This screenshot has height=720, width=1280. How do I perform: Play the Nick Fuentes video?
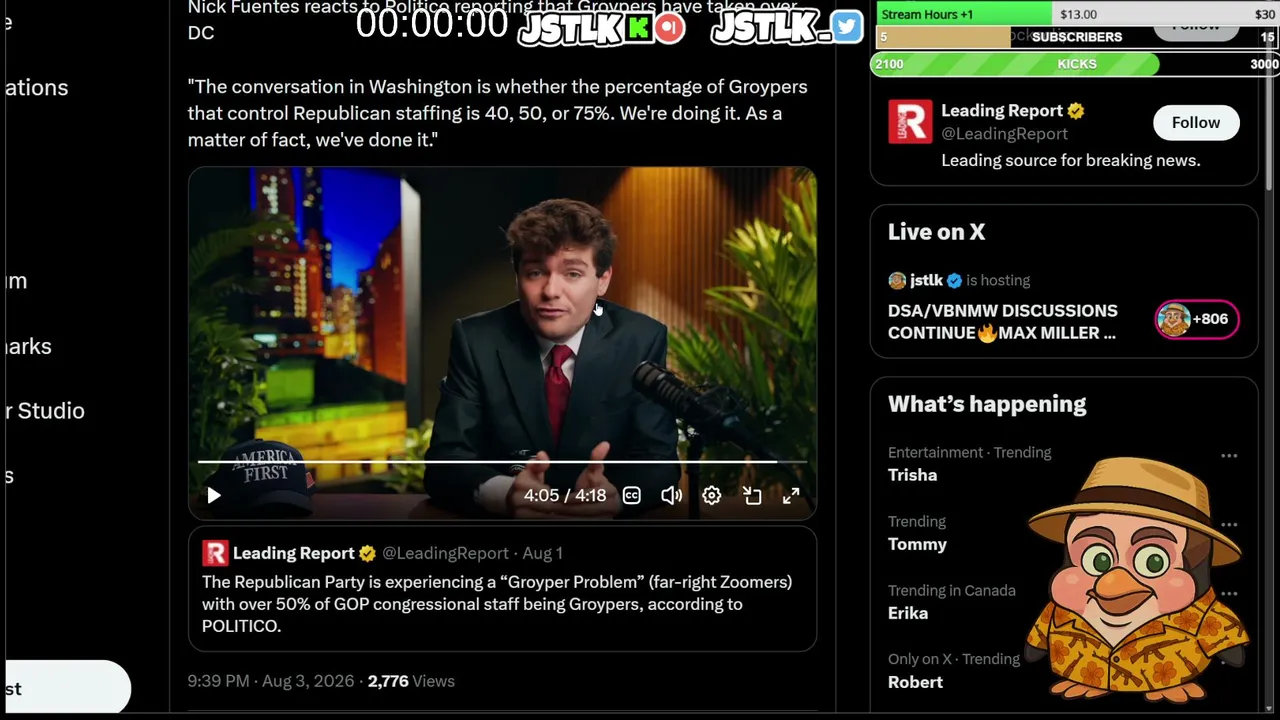click(213, 495)
